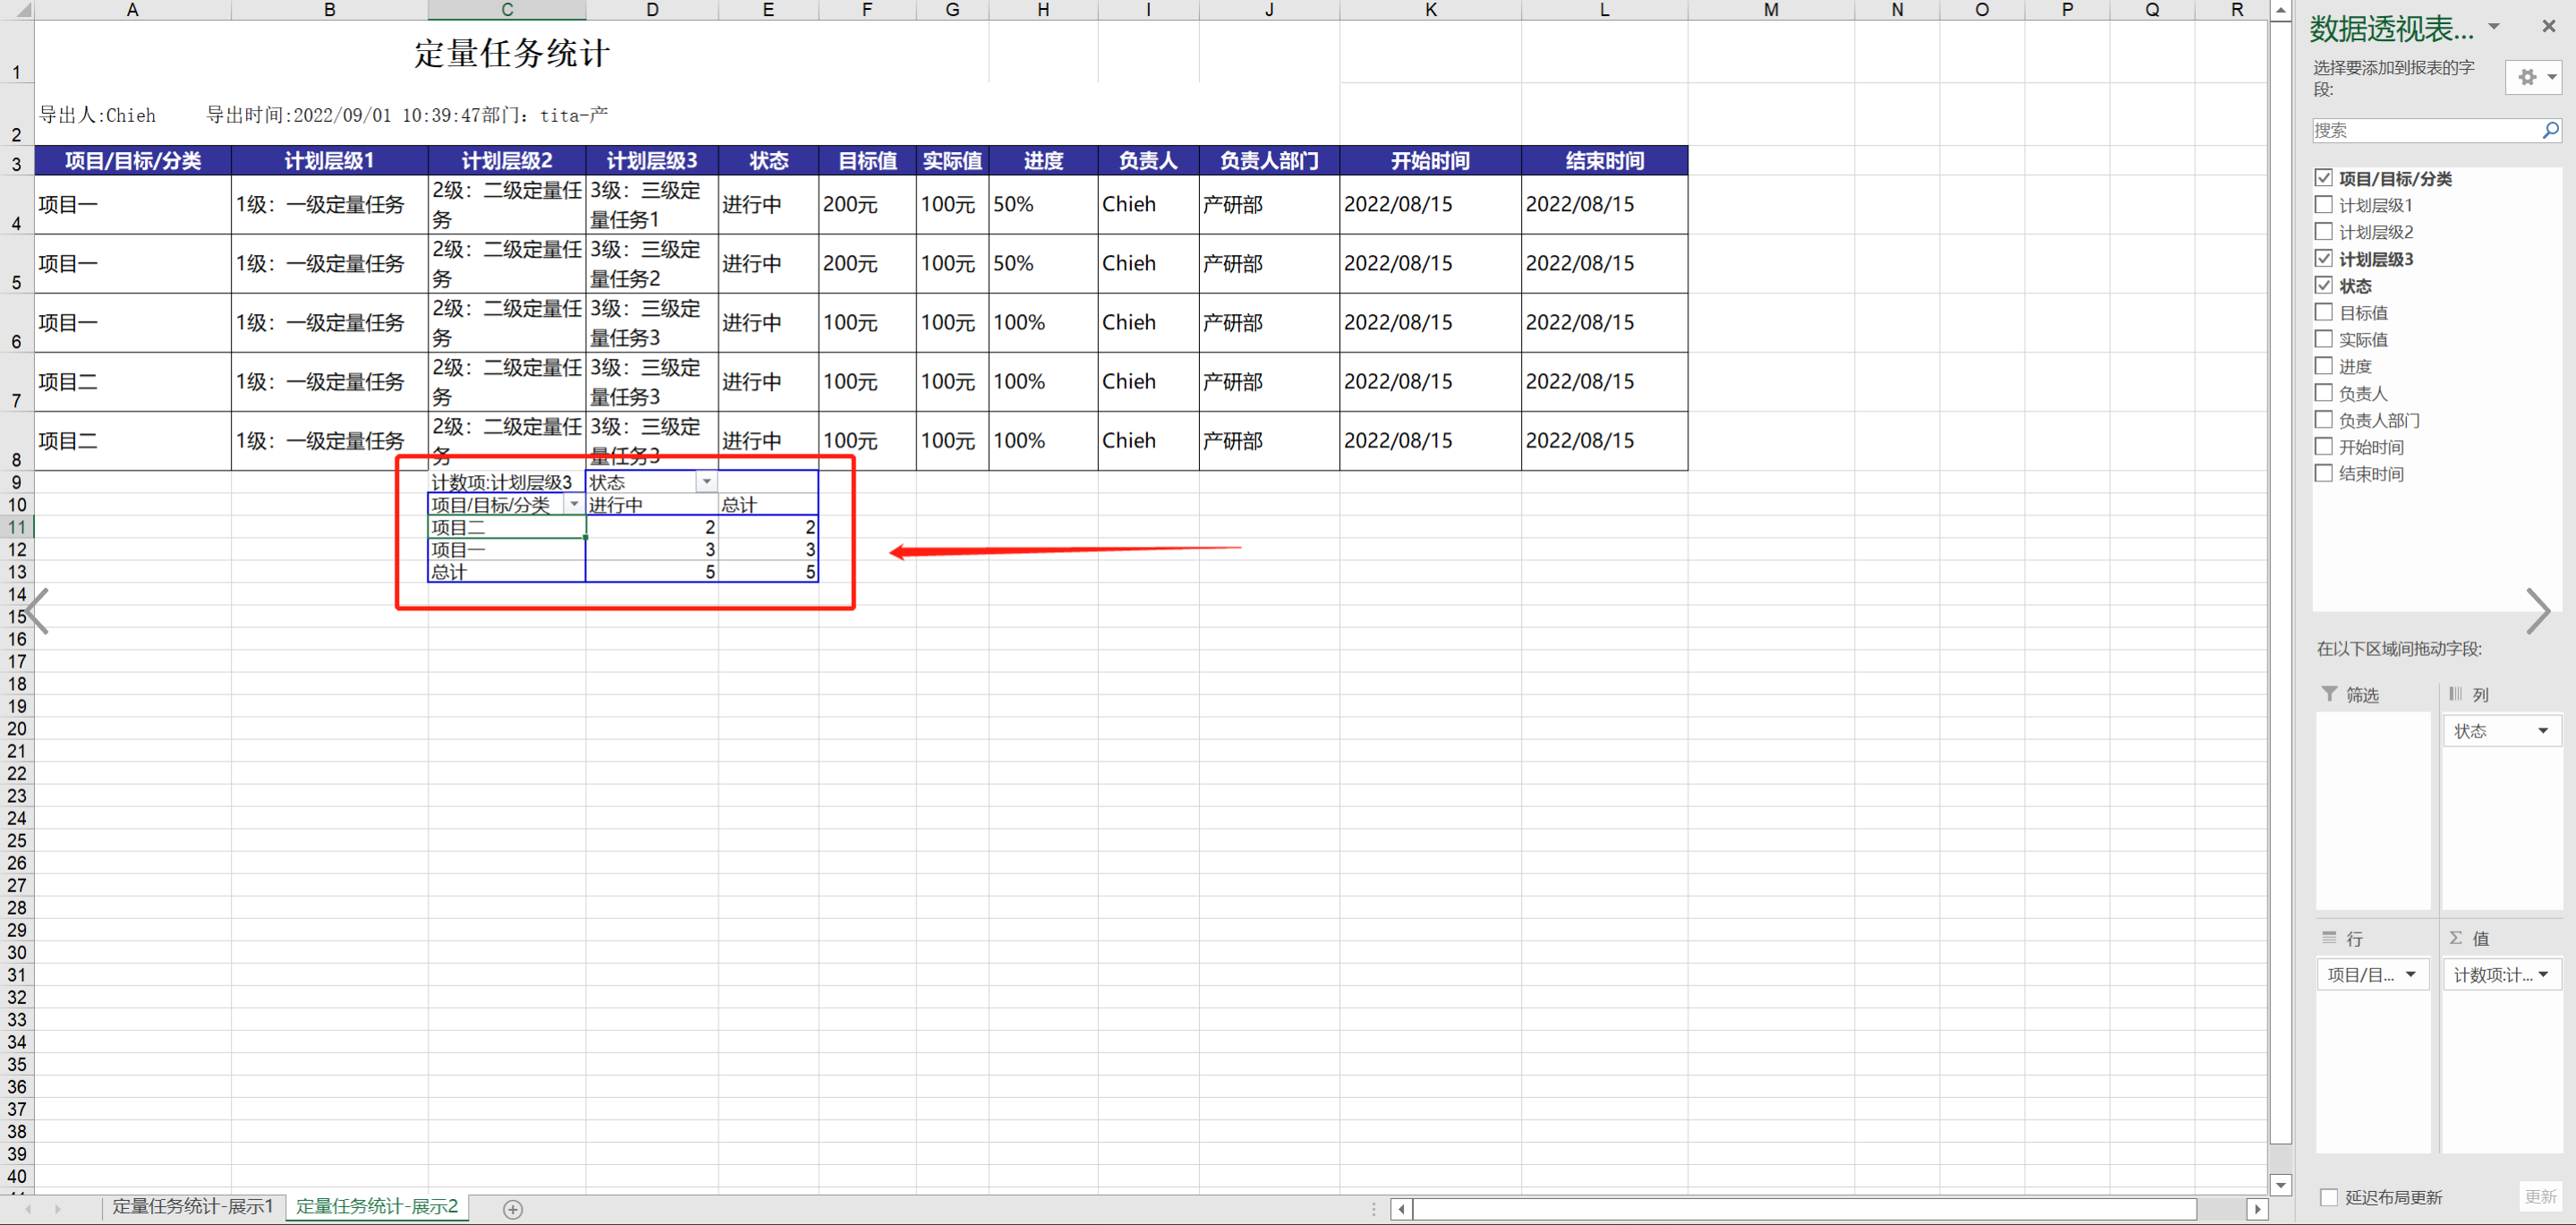Check the 负责人部门 field
Viewport: 2576px width, 1225px height.
(x=2324, y=420)
